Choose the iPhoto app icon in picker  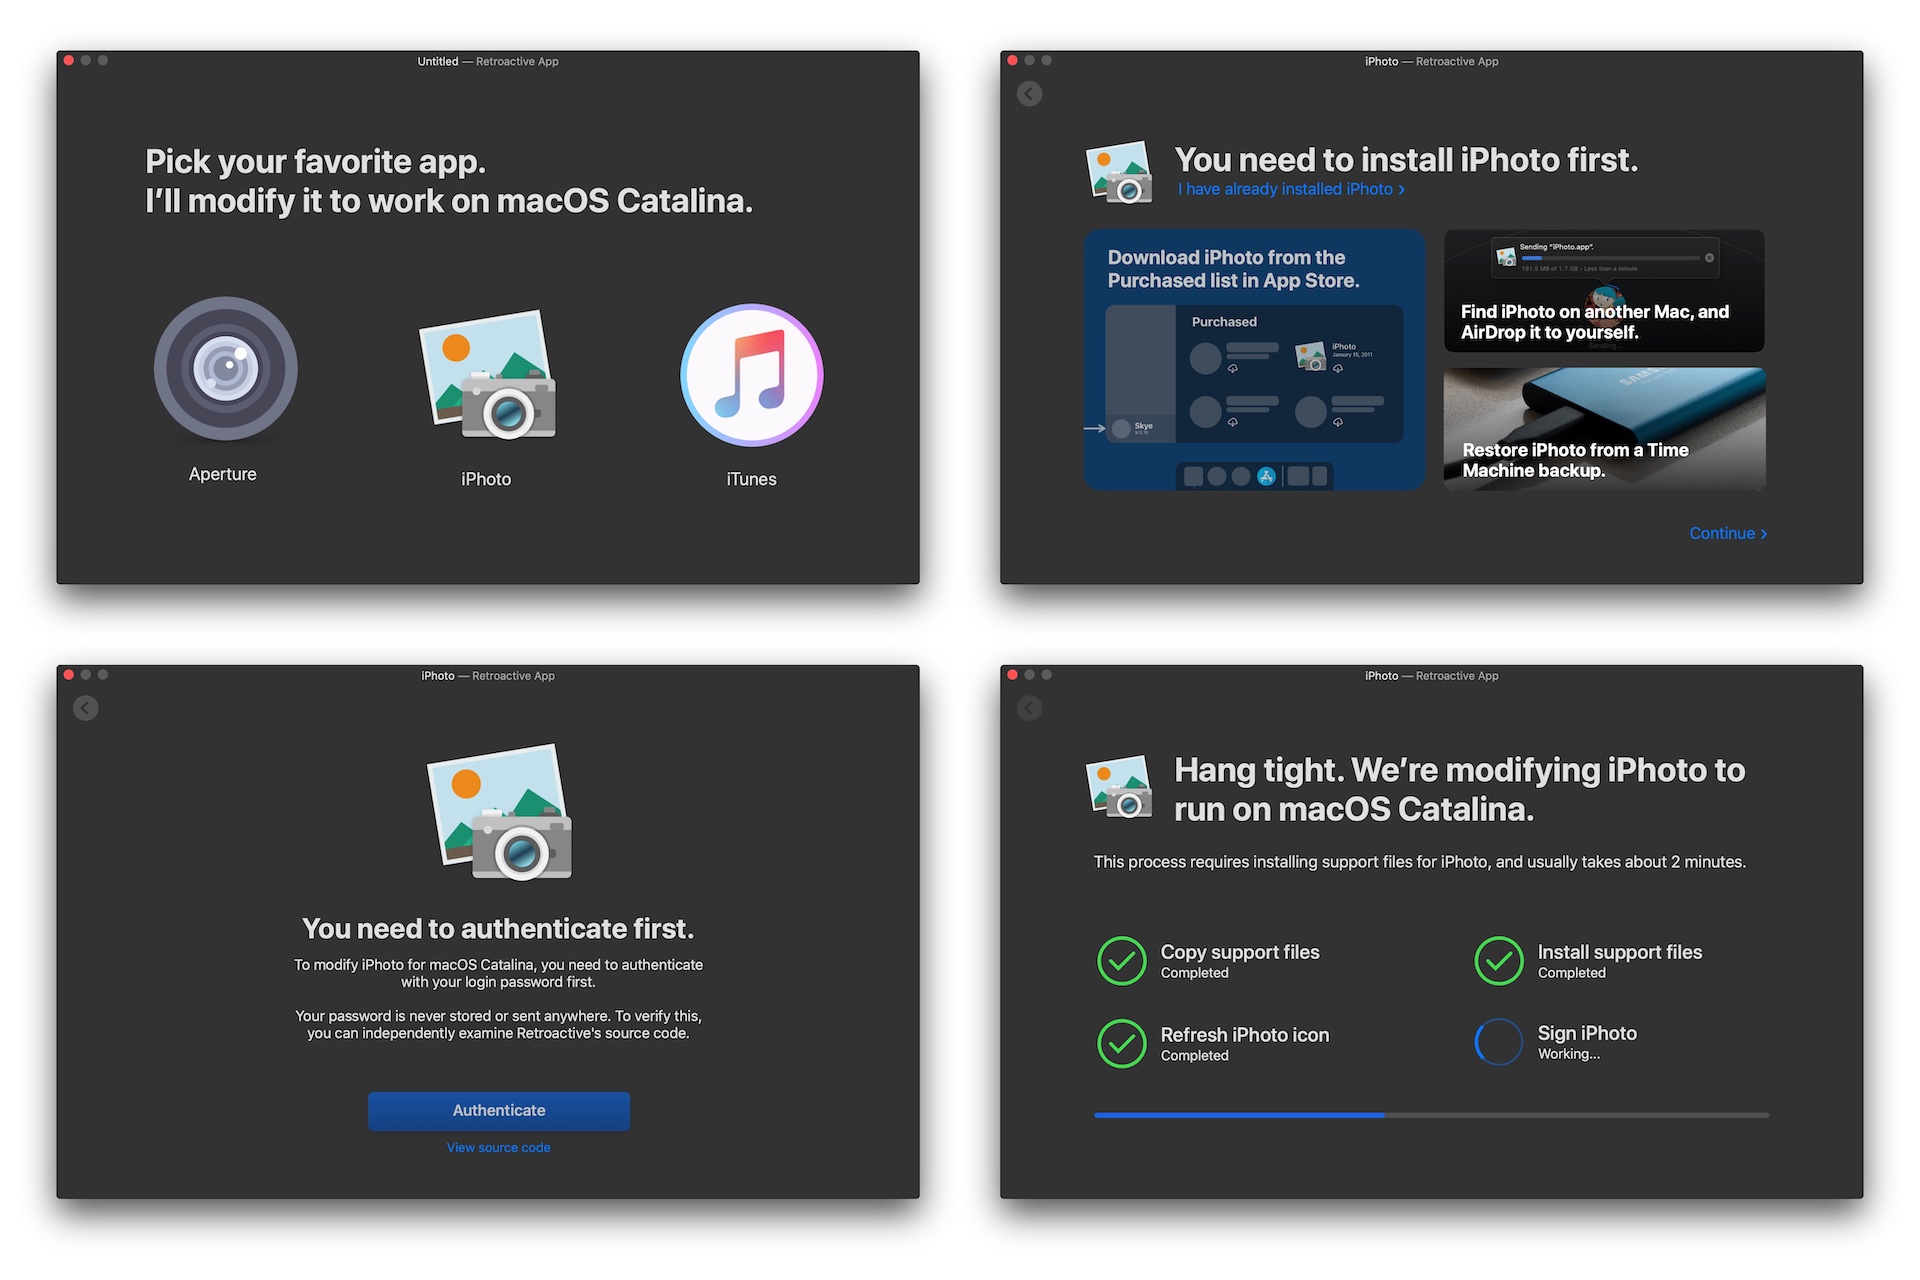[487, 375]
